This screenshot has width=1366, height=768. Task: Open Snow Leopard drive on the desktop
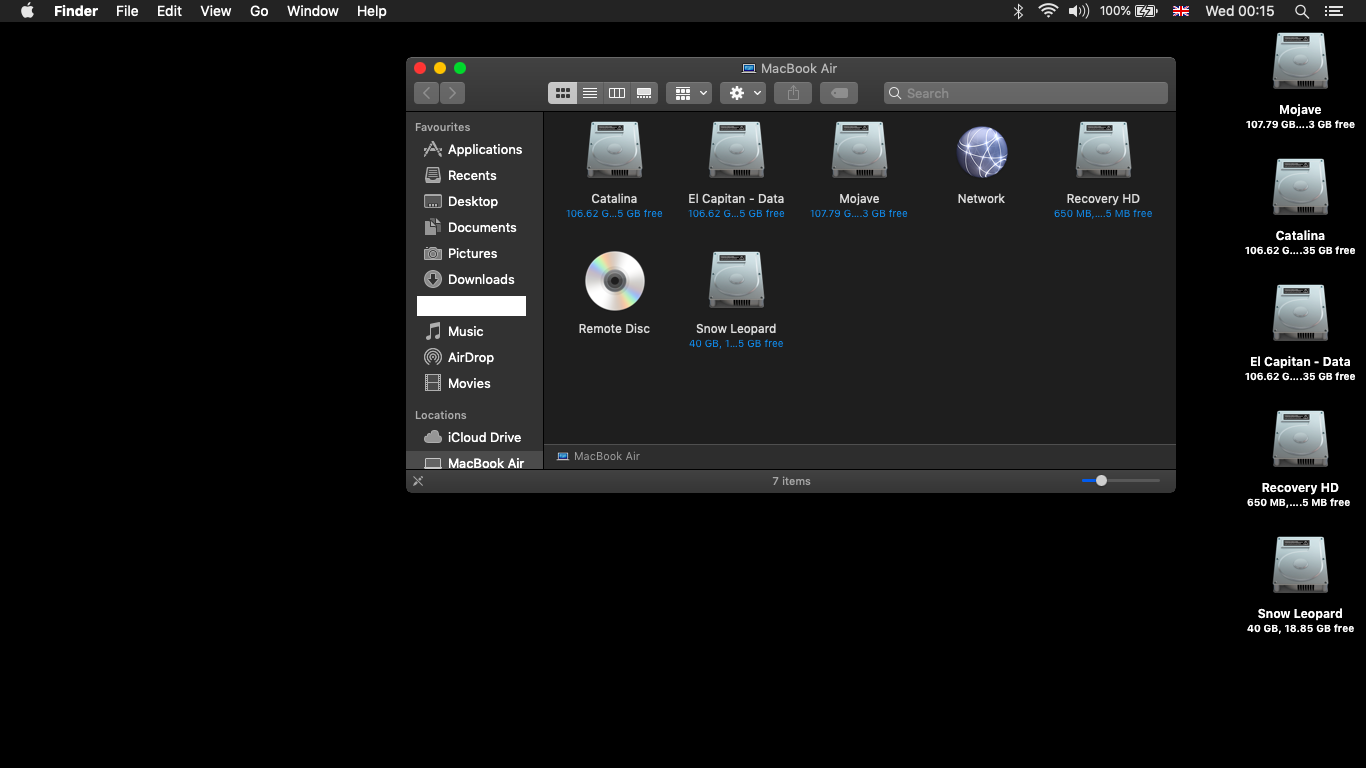click(x=1300, y=566)
